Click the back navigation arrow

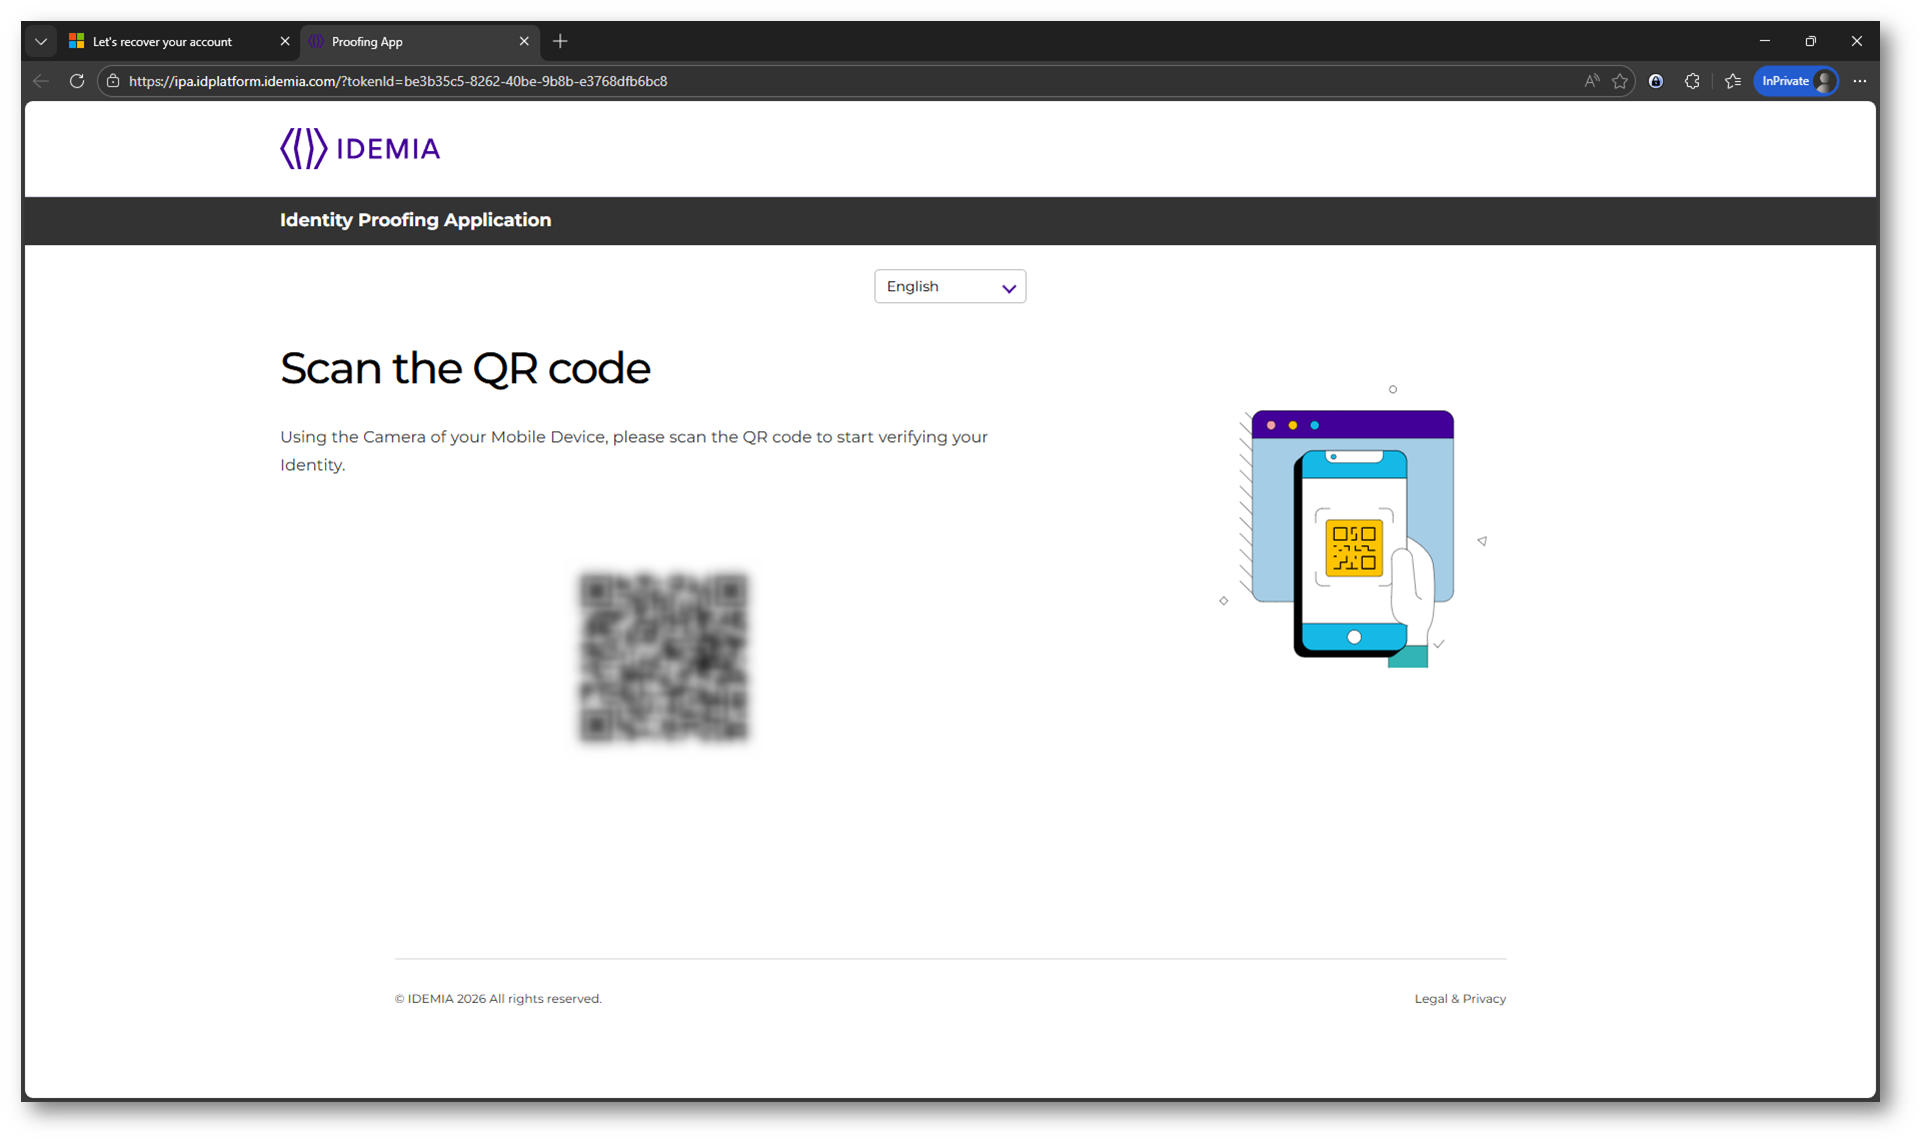[x=41, y=81]
